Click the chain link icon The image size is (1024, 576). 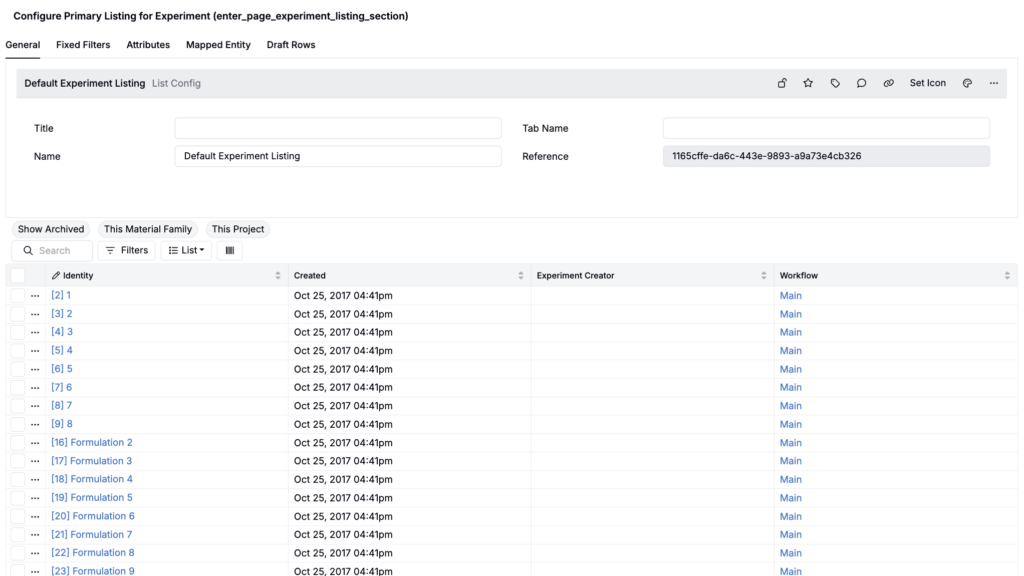[888, 83]
